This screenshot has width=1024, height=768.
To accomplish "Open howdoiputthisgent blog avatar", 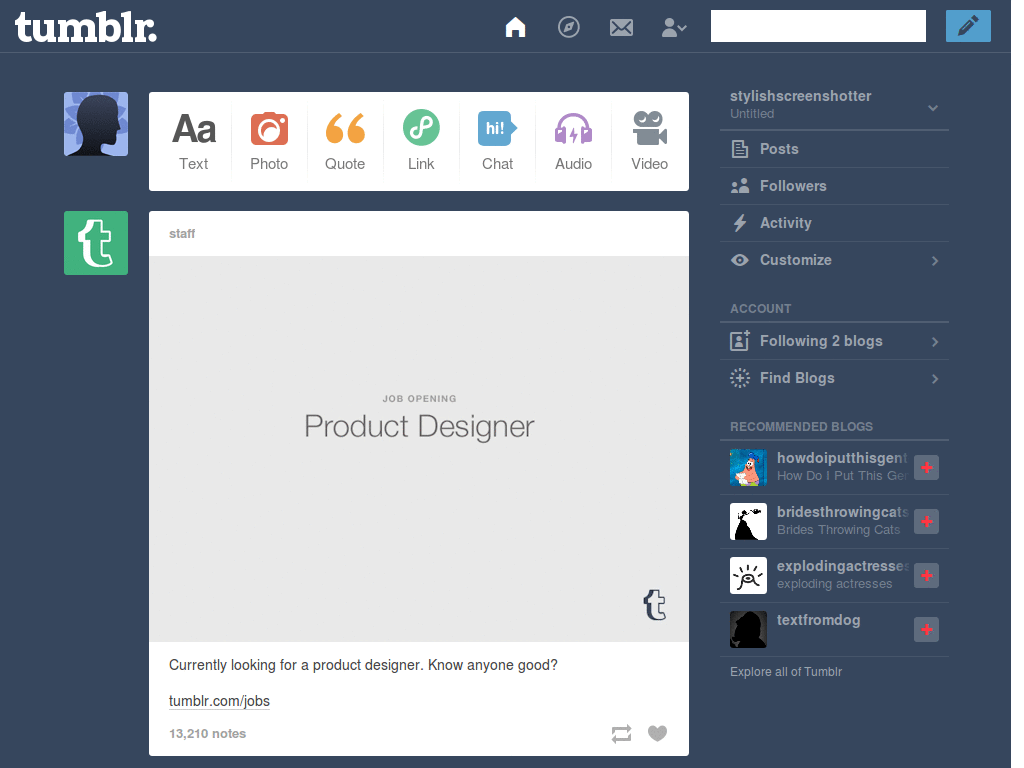I will tap(748, 468).
